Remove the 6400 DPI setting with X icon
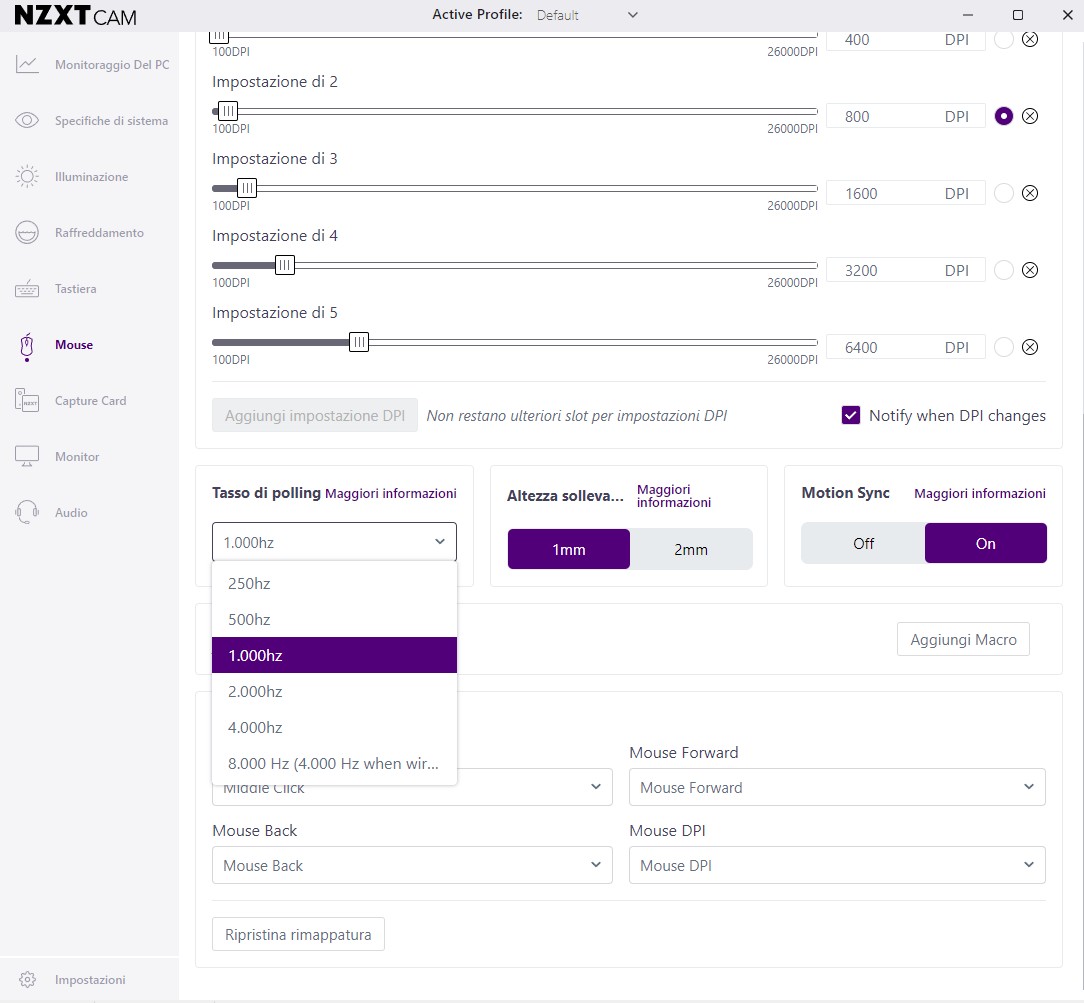The height and width of the screenshot is (1003, 1084). pos(1030,347)
